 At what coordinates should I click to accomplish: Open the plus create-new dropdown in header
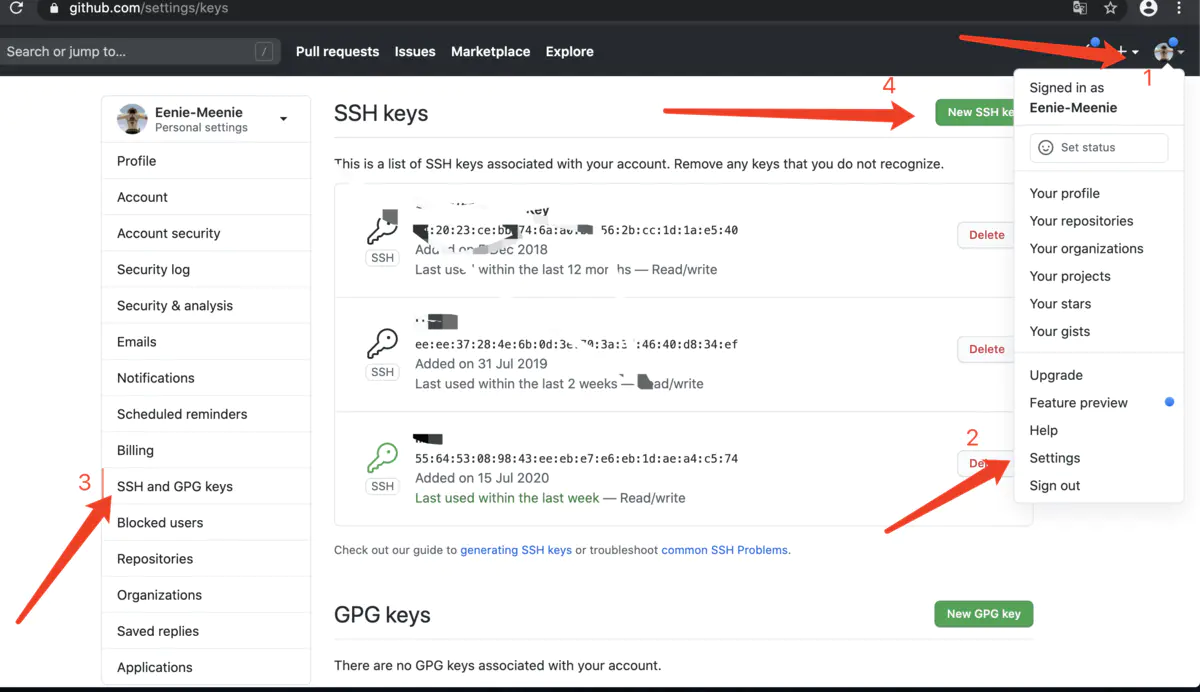point(1128,52)
